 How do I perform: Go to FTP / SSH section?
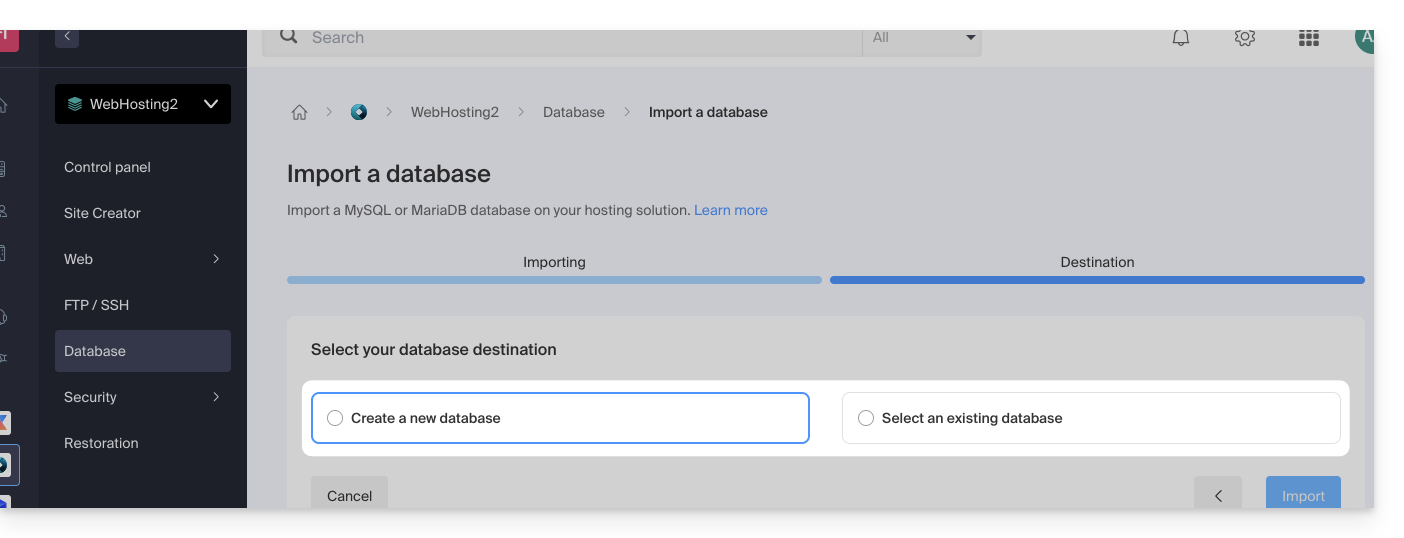[x=96, y=305]
